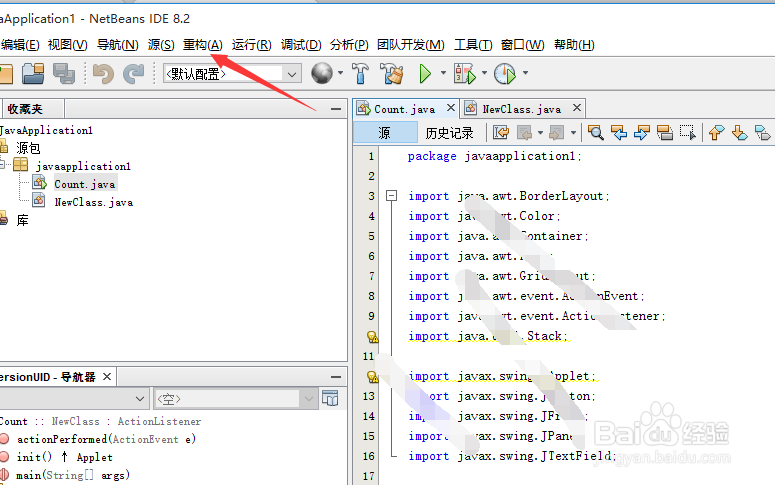Viewport: 775px width, 485px height.
Task: Click the editor Forward navigation icon
Action: (x=557, y=132)
